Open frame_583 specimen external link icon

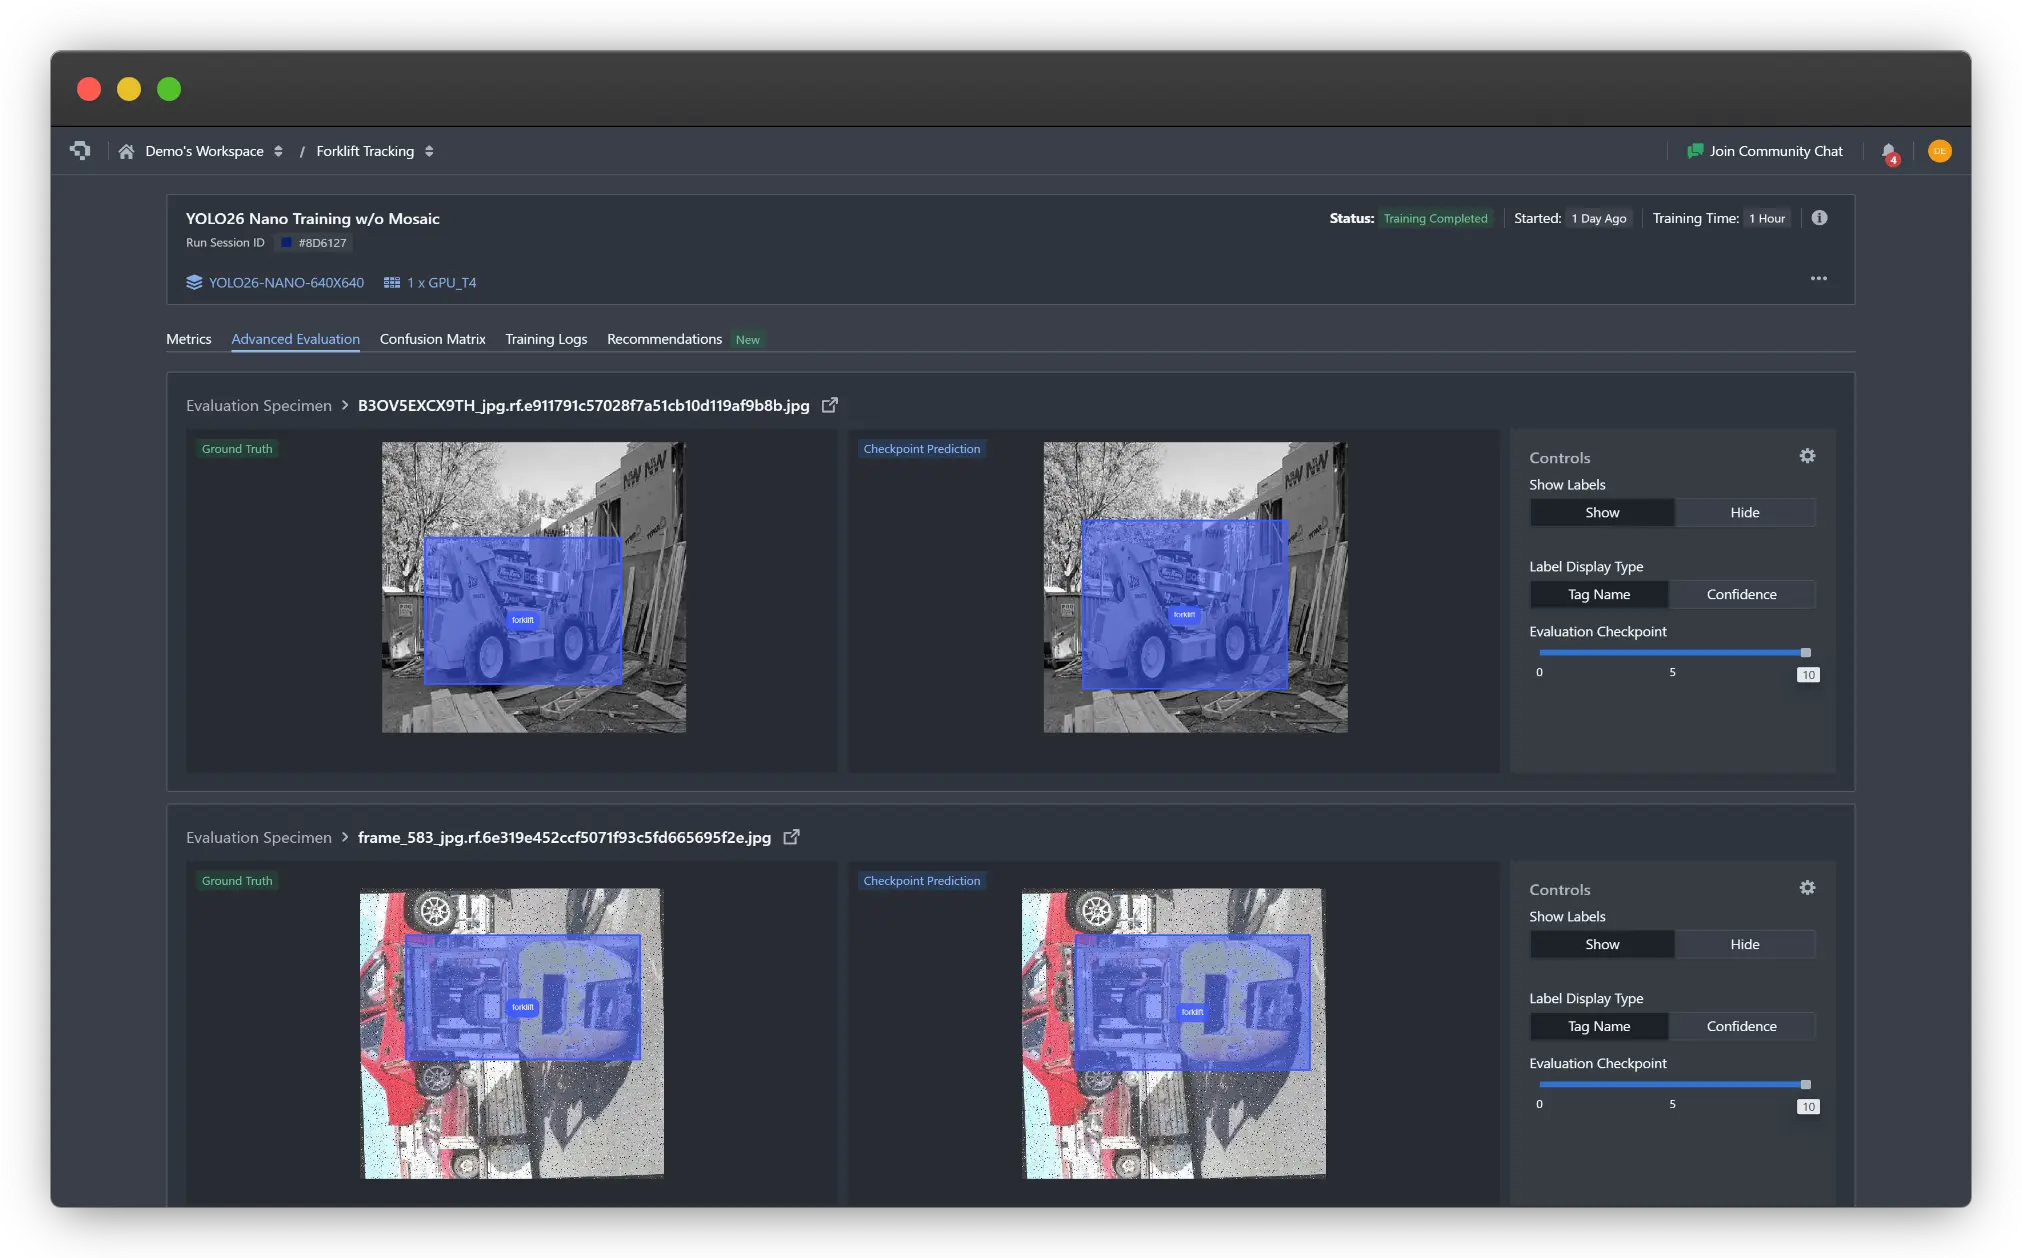click(791, 838)
